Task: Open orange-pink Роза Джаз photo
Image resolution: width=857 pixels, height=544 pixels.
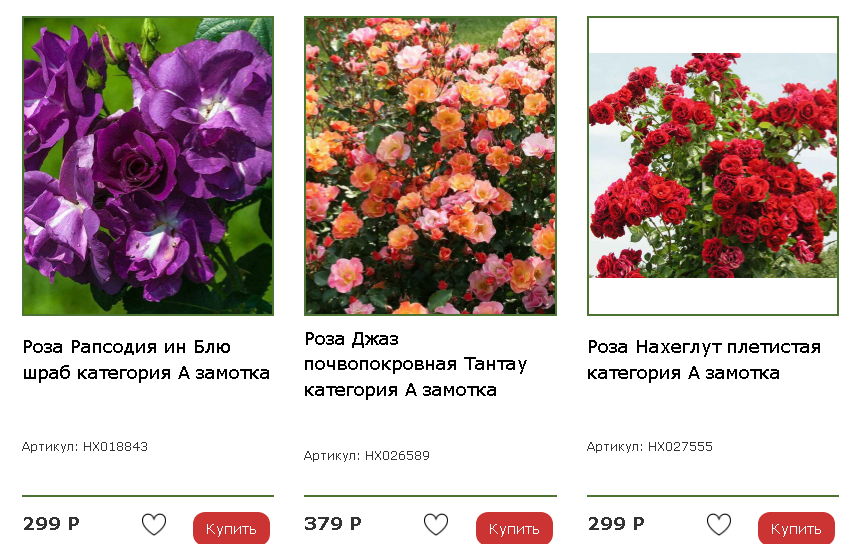Action: pyautogui.click(x=430, y=166)
